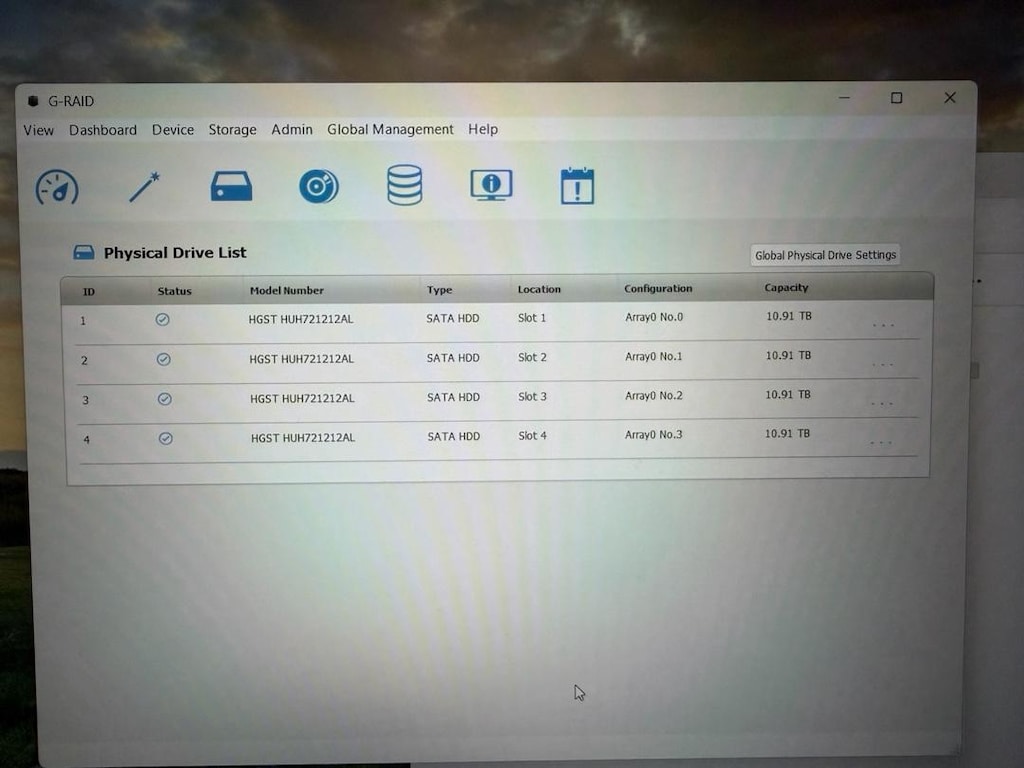Screen dimensions: 1024x768
Task: Sort by the Type column header
Action: [x=440, y=290]
